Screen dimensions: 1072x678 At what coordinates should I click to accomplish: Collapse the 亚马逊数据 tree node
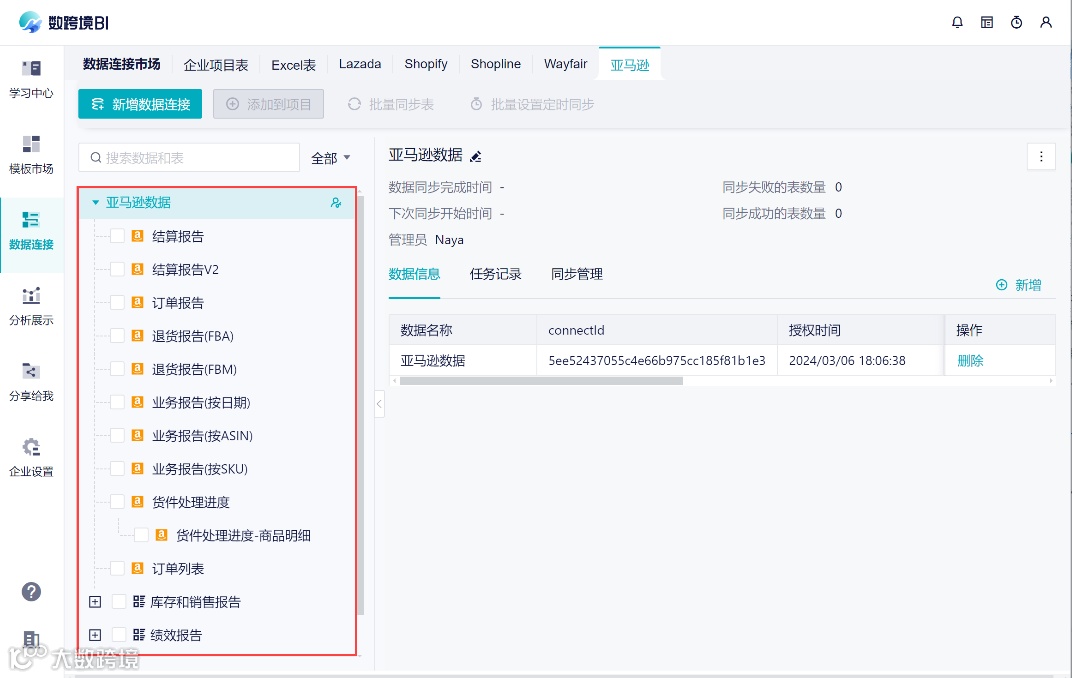96,202
